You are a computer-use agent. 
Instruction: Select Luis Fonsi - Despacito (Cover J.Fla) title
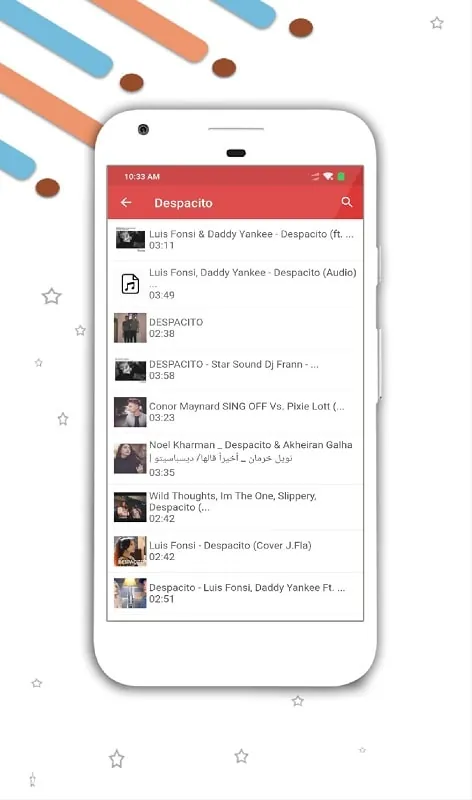coord(230,545)
